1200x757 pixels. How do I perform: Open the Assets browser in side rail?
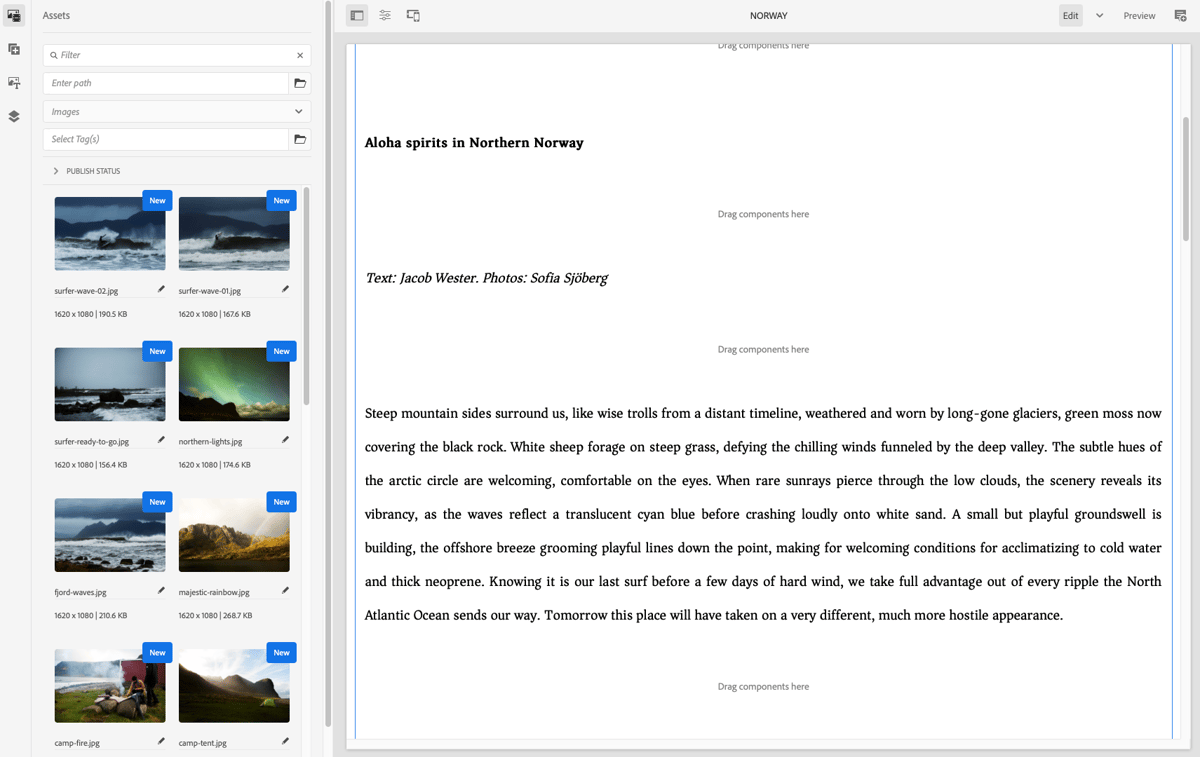point(14,16)
